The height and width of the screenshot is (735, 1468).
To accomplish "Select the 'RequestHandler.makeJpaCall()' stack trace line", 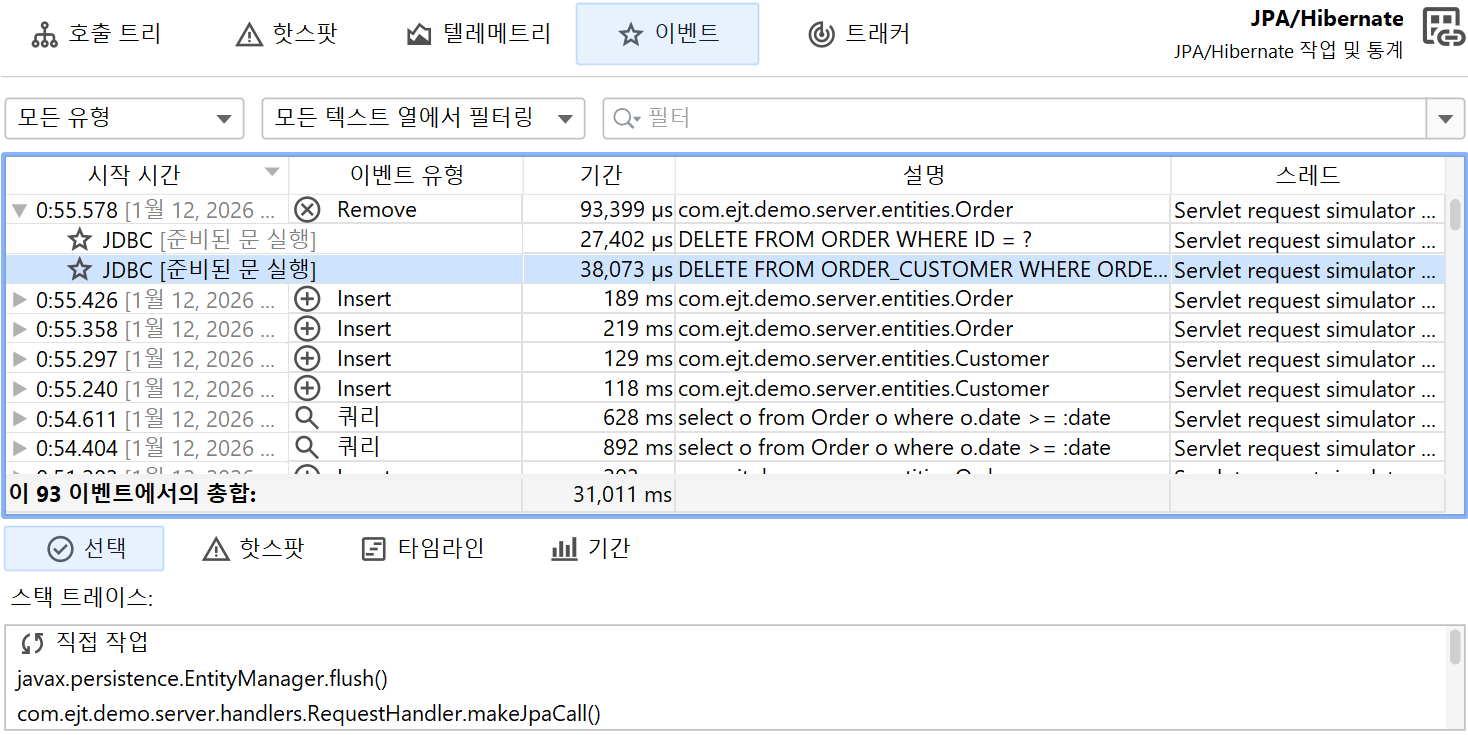I will pyautogui.click(x=309, y=713).
